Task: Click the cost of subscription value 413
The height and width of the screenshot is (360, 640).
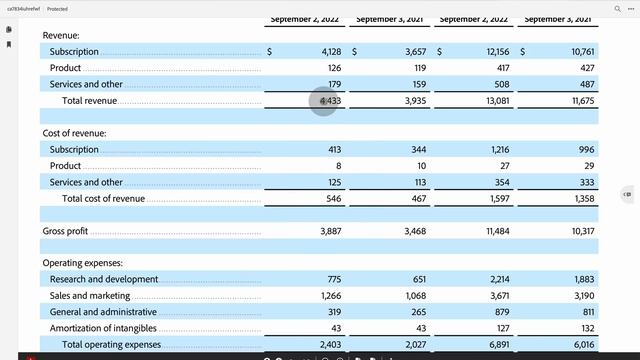Action: coord(335,150)
